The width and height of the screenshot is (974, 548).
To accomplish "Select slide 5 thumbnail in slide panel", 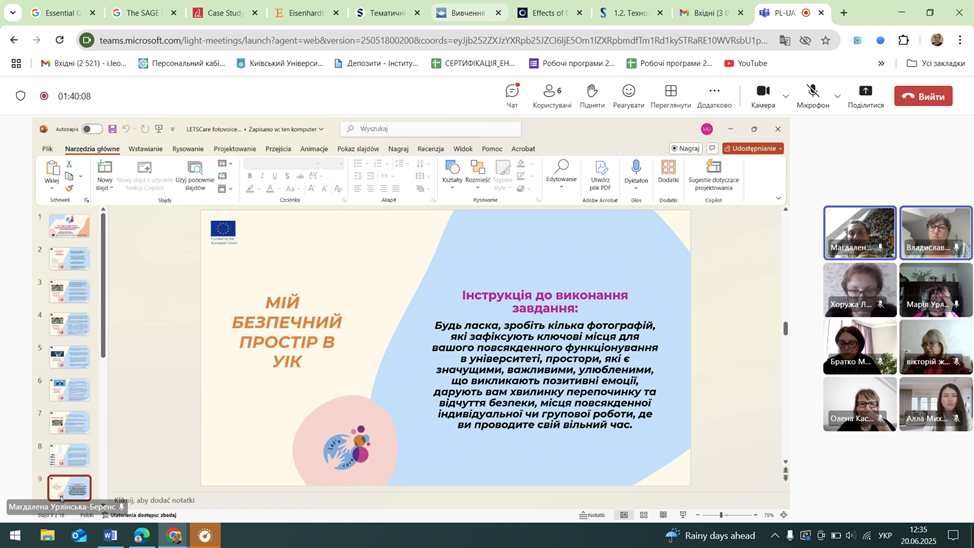I will coord(70,357).
